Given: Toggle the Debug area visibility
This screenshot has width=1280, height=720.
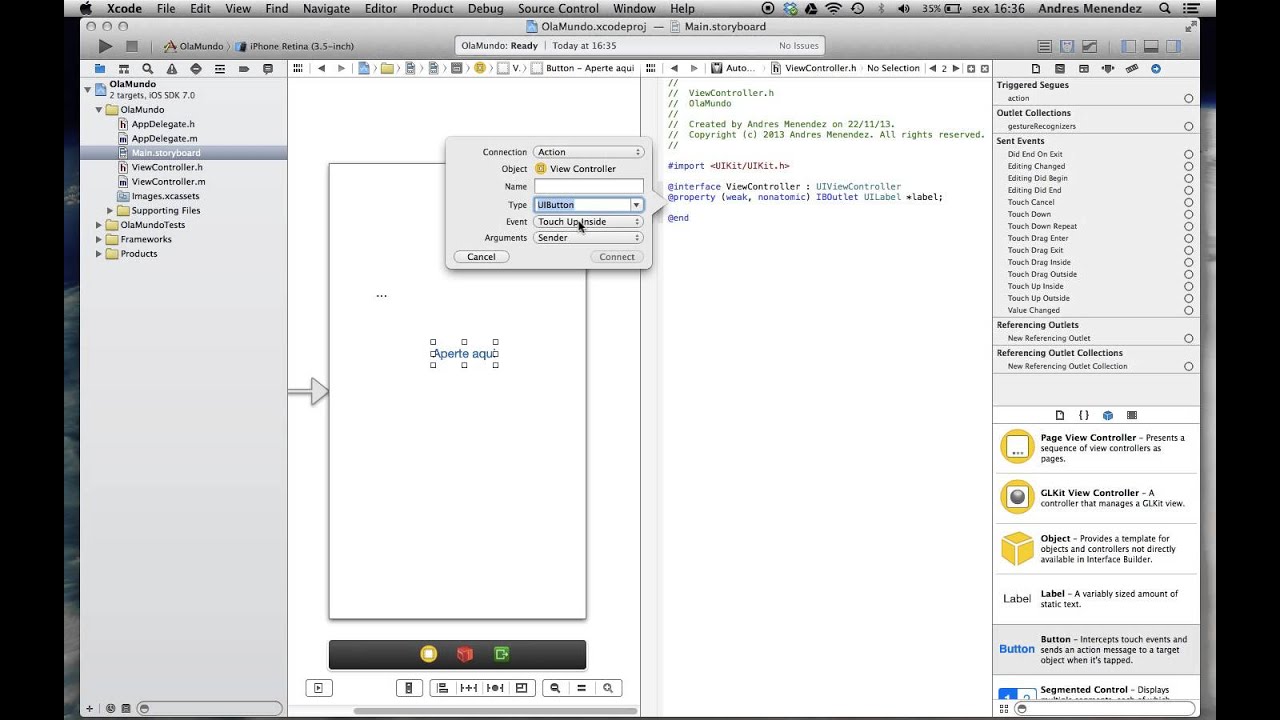Looking at the screenshot, I should tap(1151, 46).
